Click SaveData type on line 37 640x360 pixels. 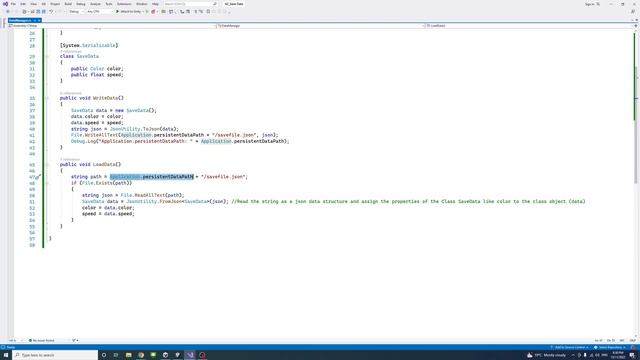[82, 110]
